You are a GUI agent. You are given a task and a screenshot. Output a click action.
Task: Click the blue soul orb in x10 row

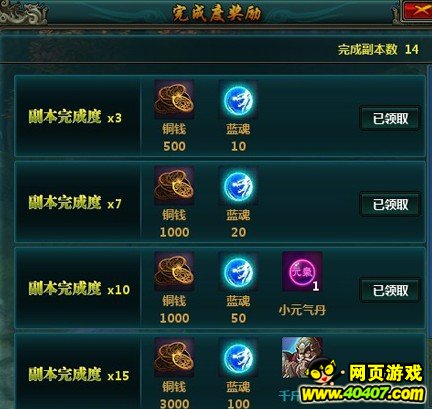(238, 272)
